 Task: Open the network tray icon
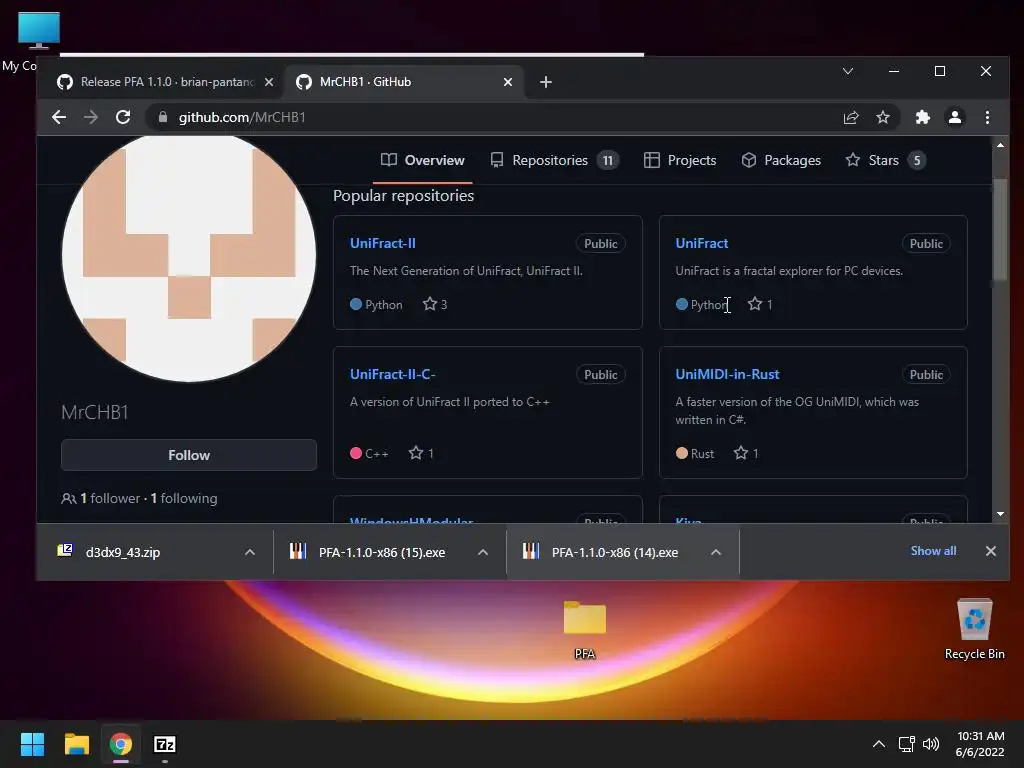point(906,744)
